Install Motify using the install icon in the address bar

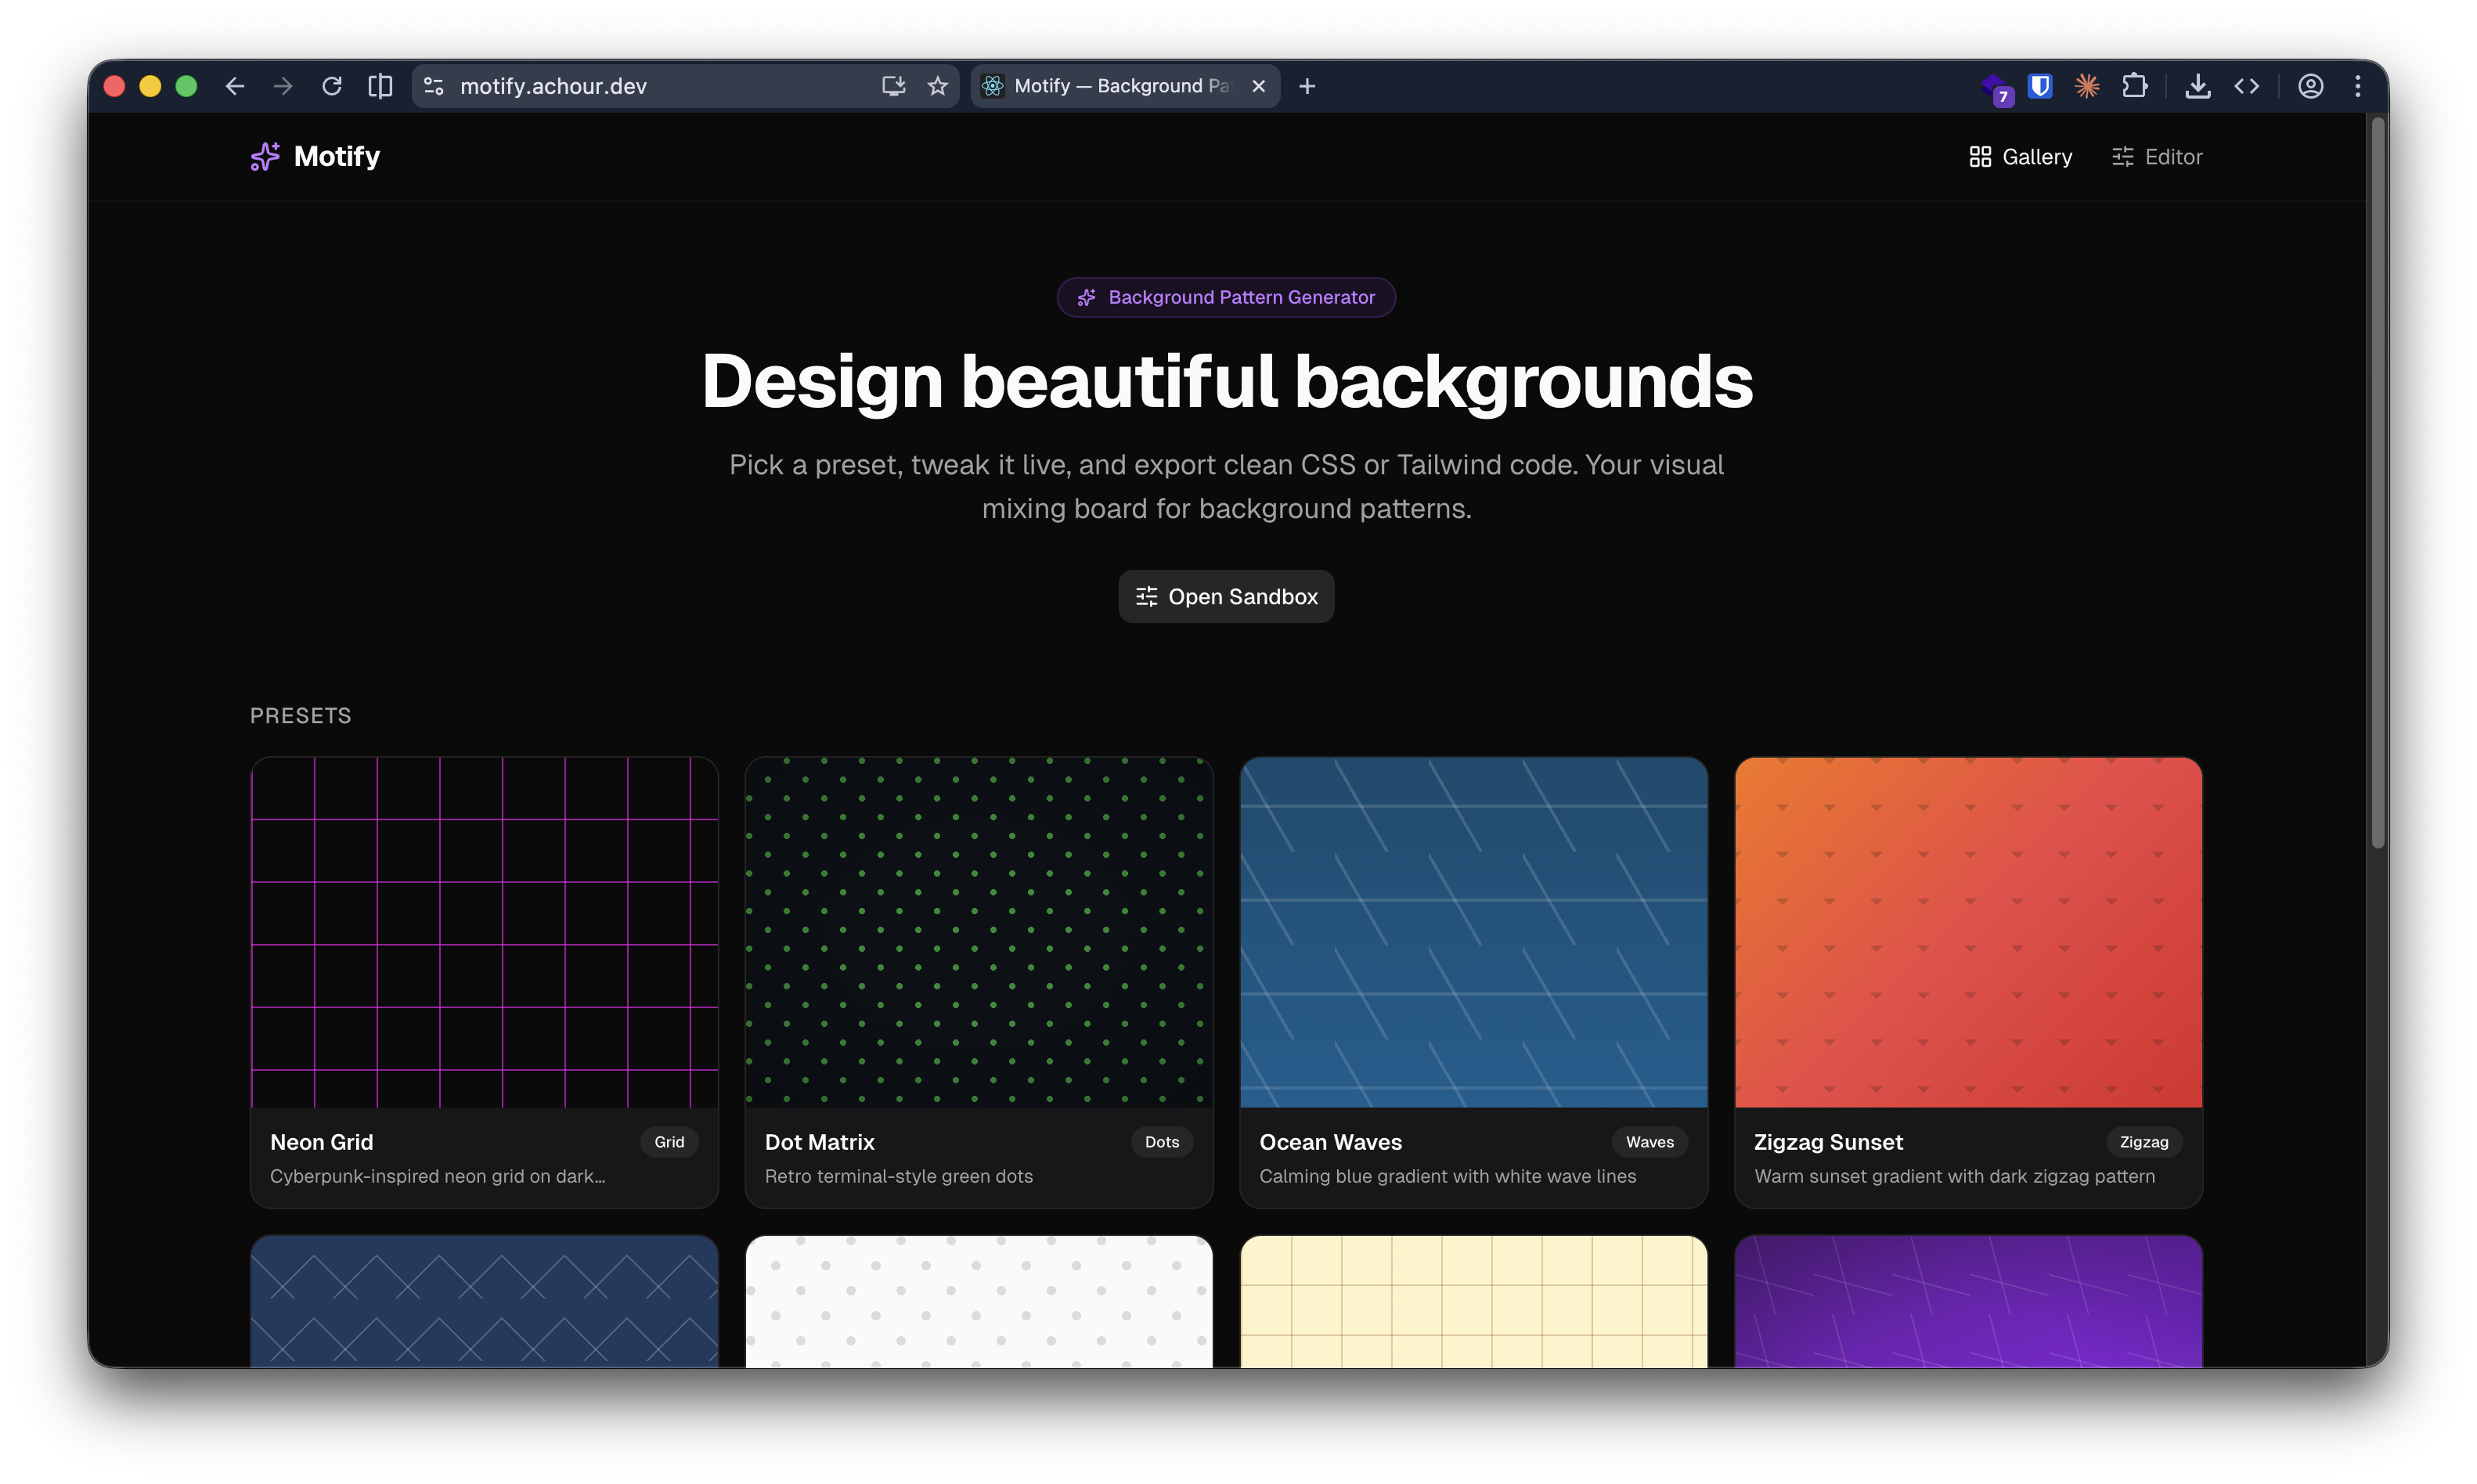[x=893, y=86]
